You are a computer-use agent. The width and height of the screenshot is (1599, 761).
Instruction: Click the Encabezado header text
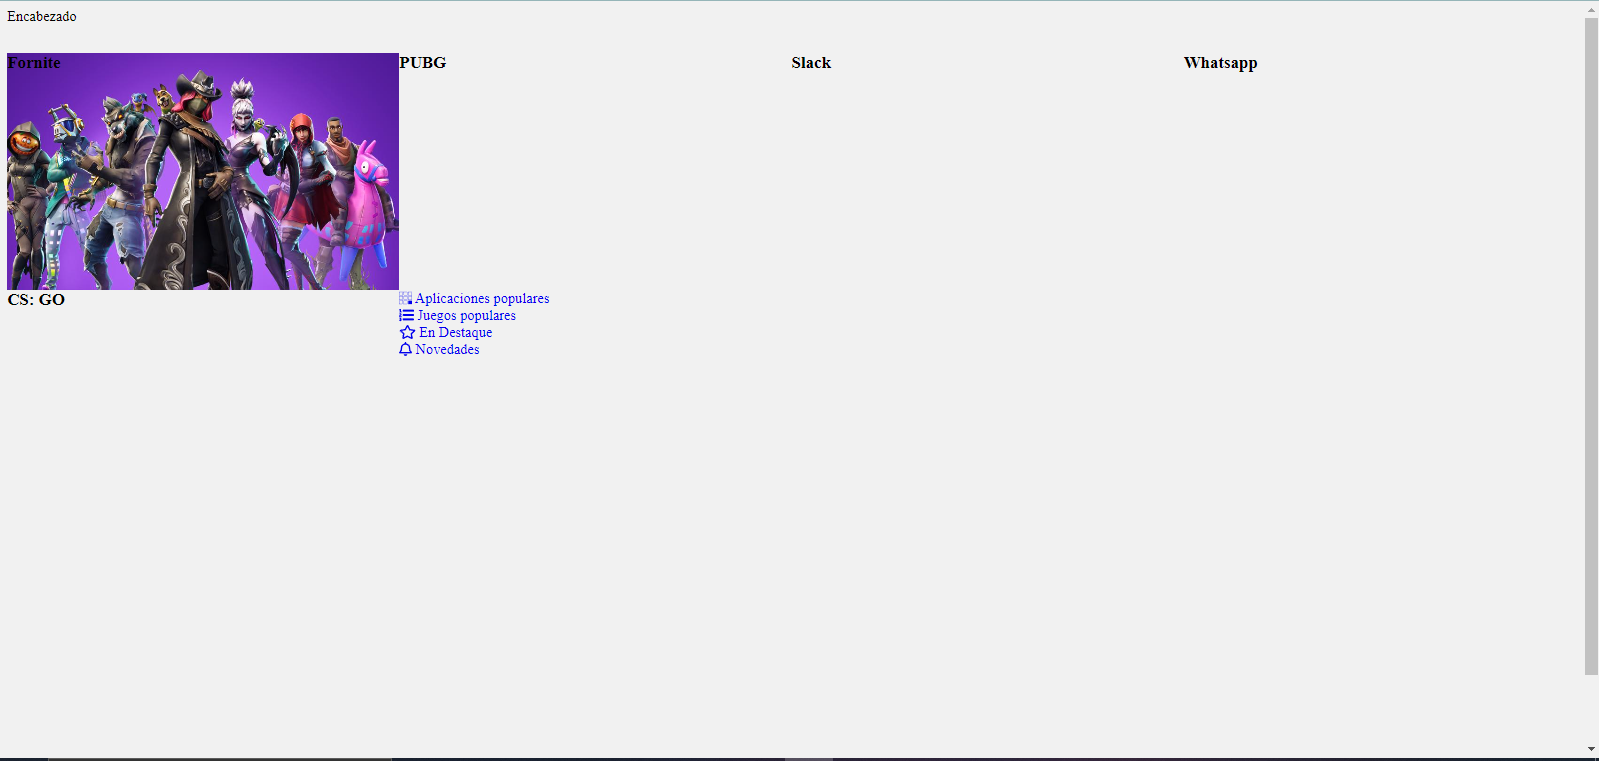tap(42, 16)
